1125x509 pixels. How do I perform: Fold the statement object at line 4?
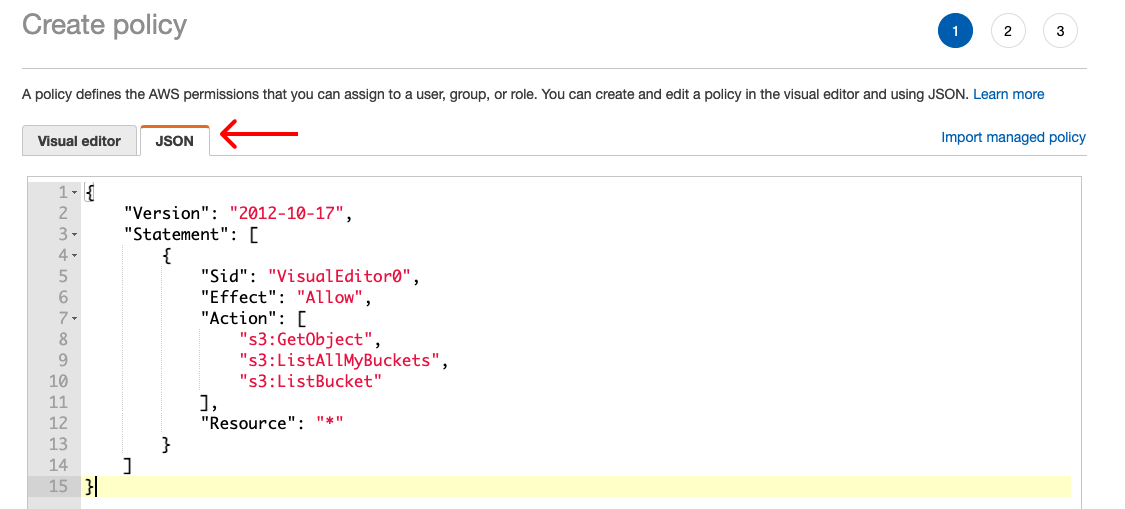click(x=75, y=255)
